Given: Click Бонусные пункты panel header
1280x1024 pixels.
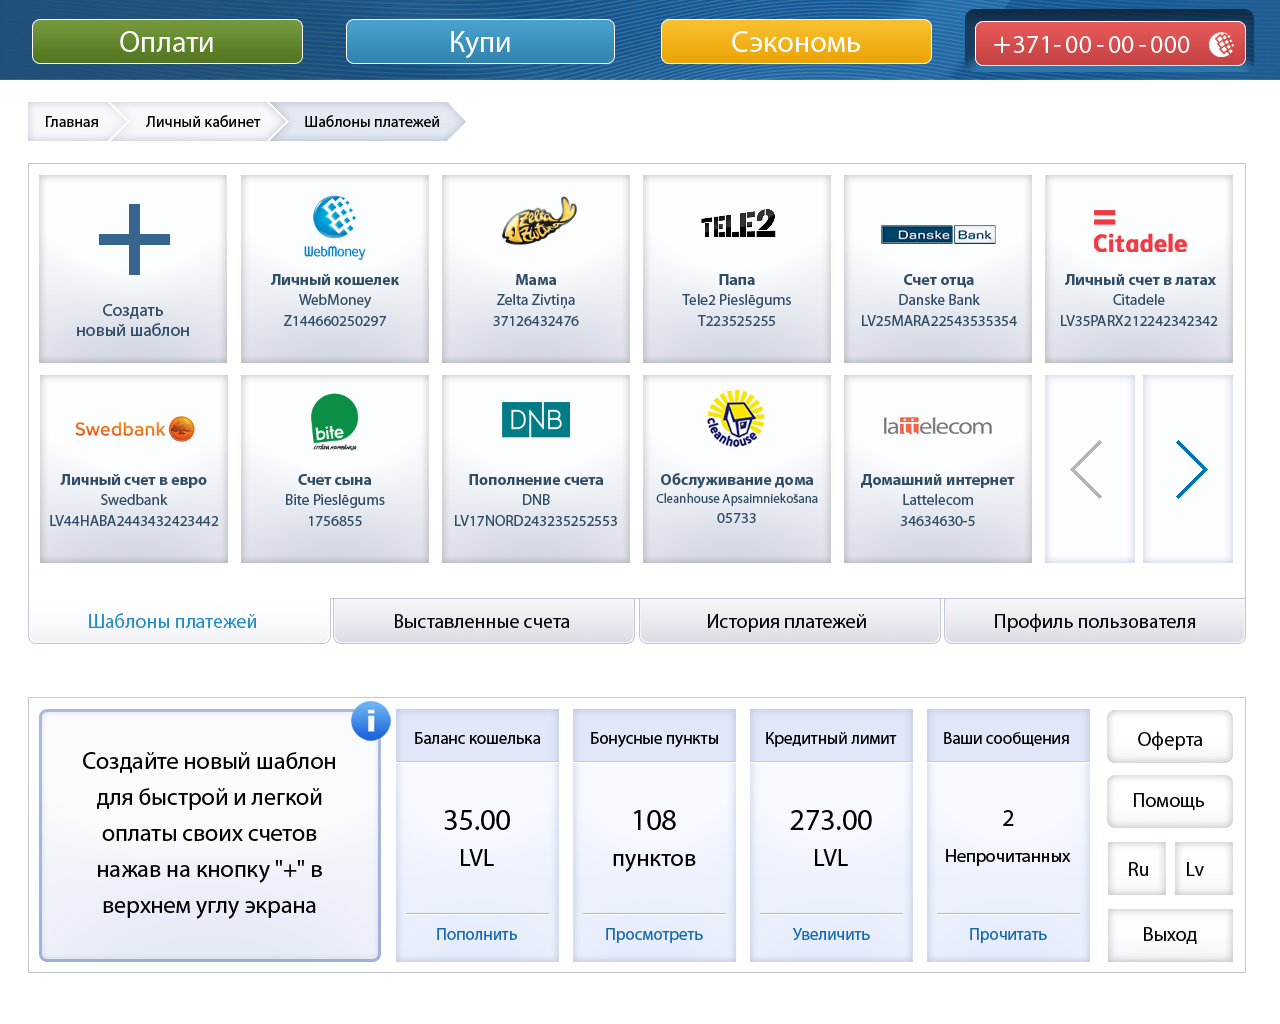Looking at the screenshot, I should [x=654, y=738].
